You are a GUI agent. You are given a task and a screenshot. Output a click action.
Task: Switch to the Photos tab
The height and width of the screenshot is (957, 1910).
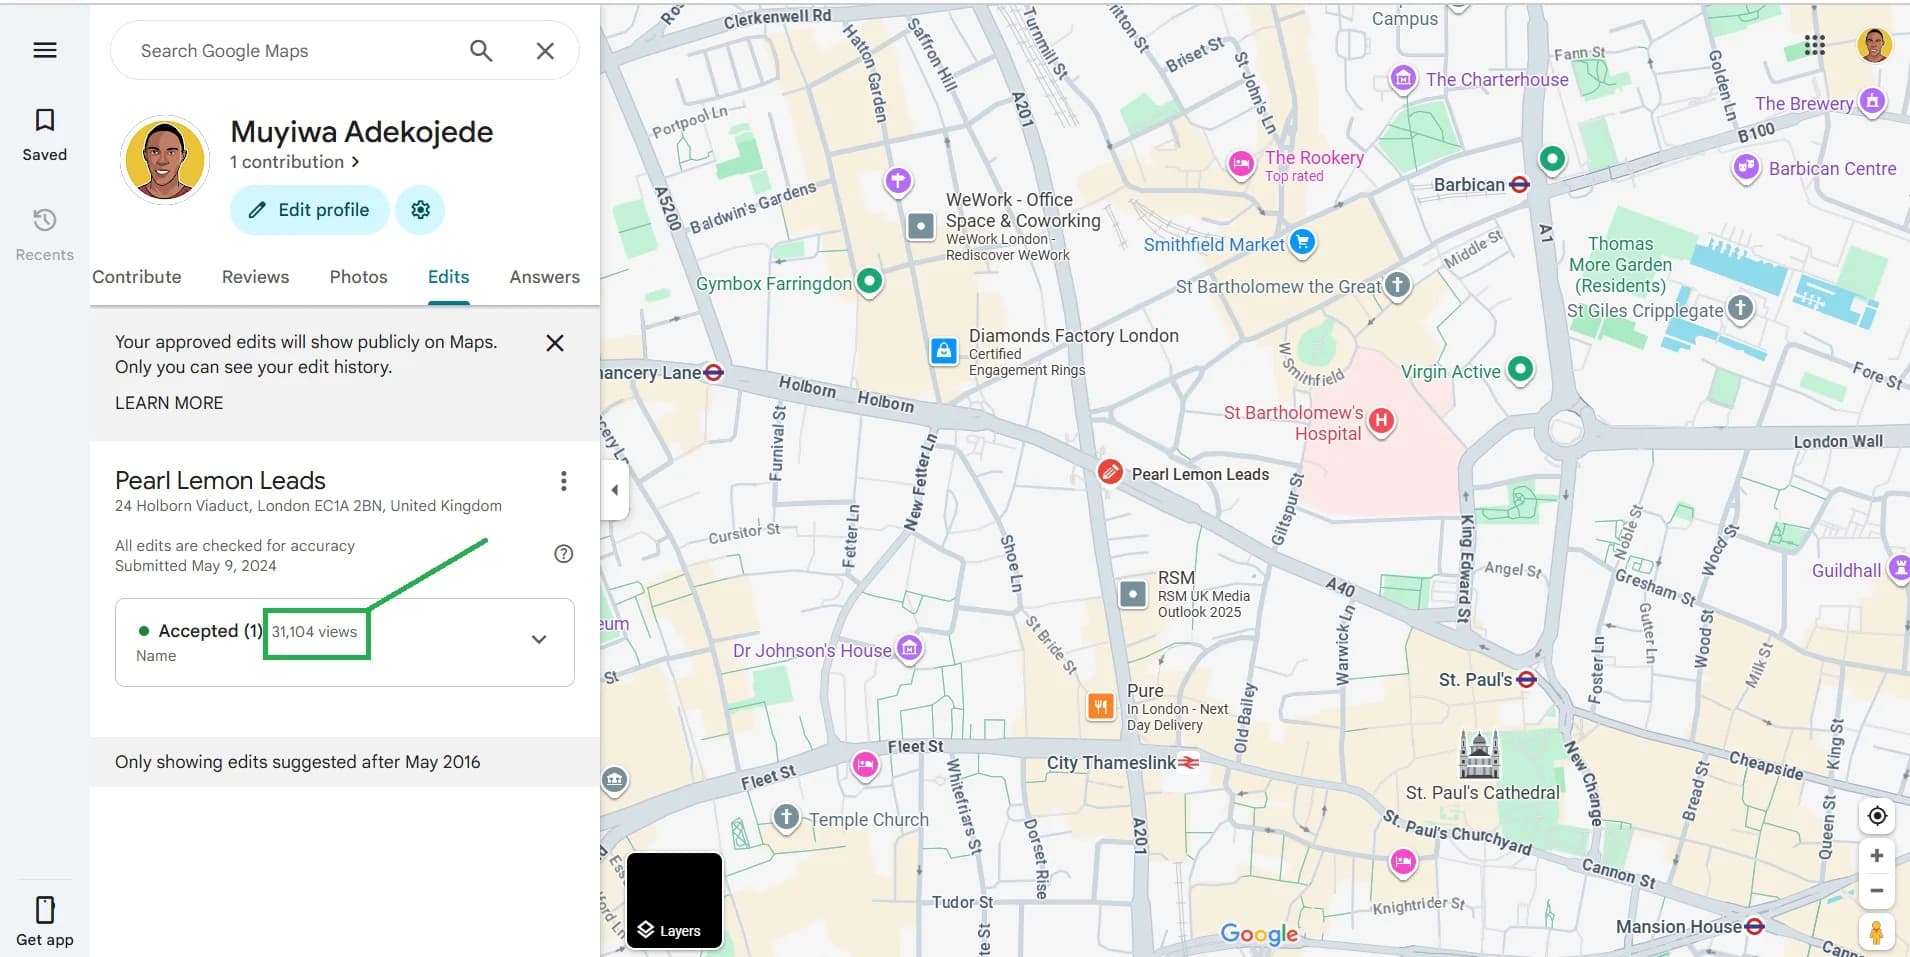click(358, 277)
